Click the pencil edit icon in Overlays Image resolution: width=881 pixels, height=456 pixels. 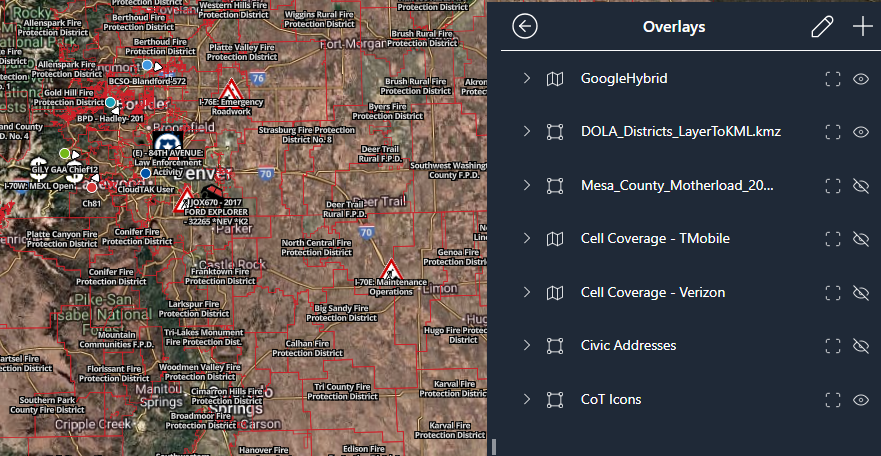[x=821, y=27]
